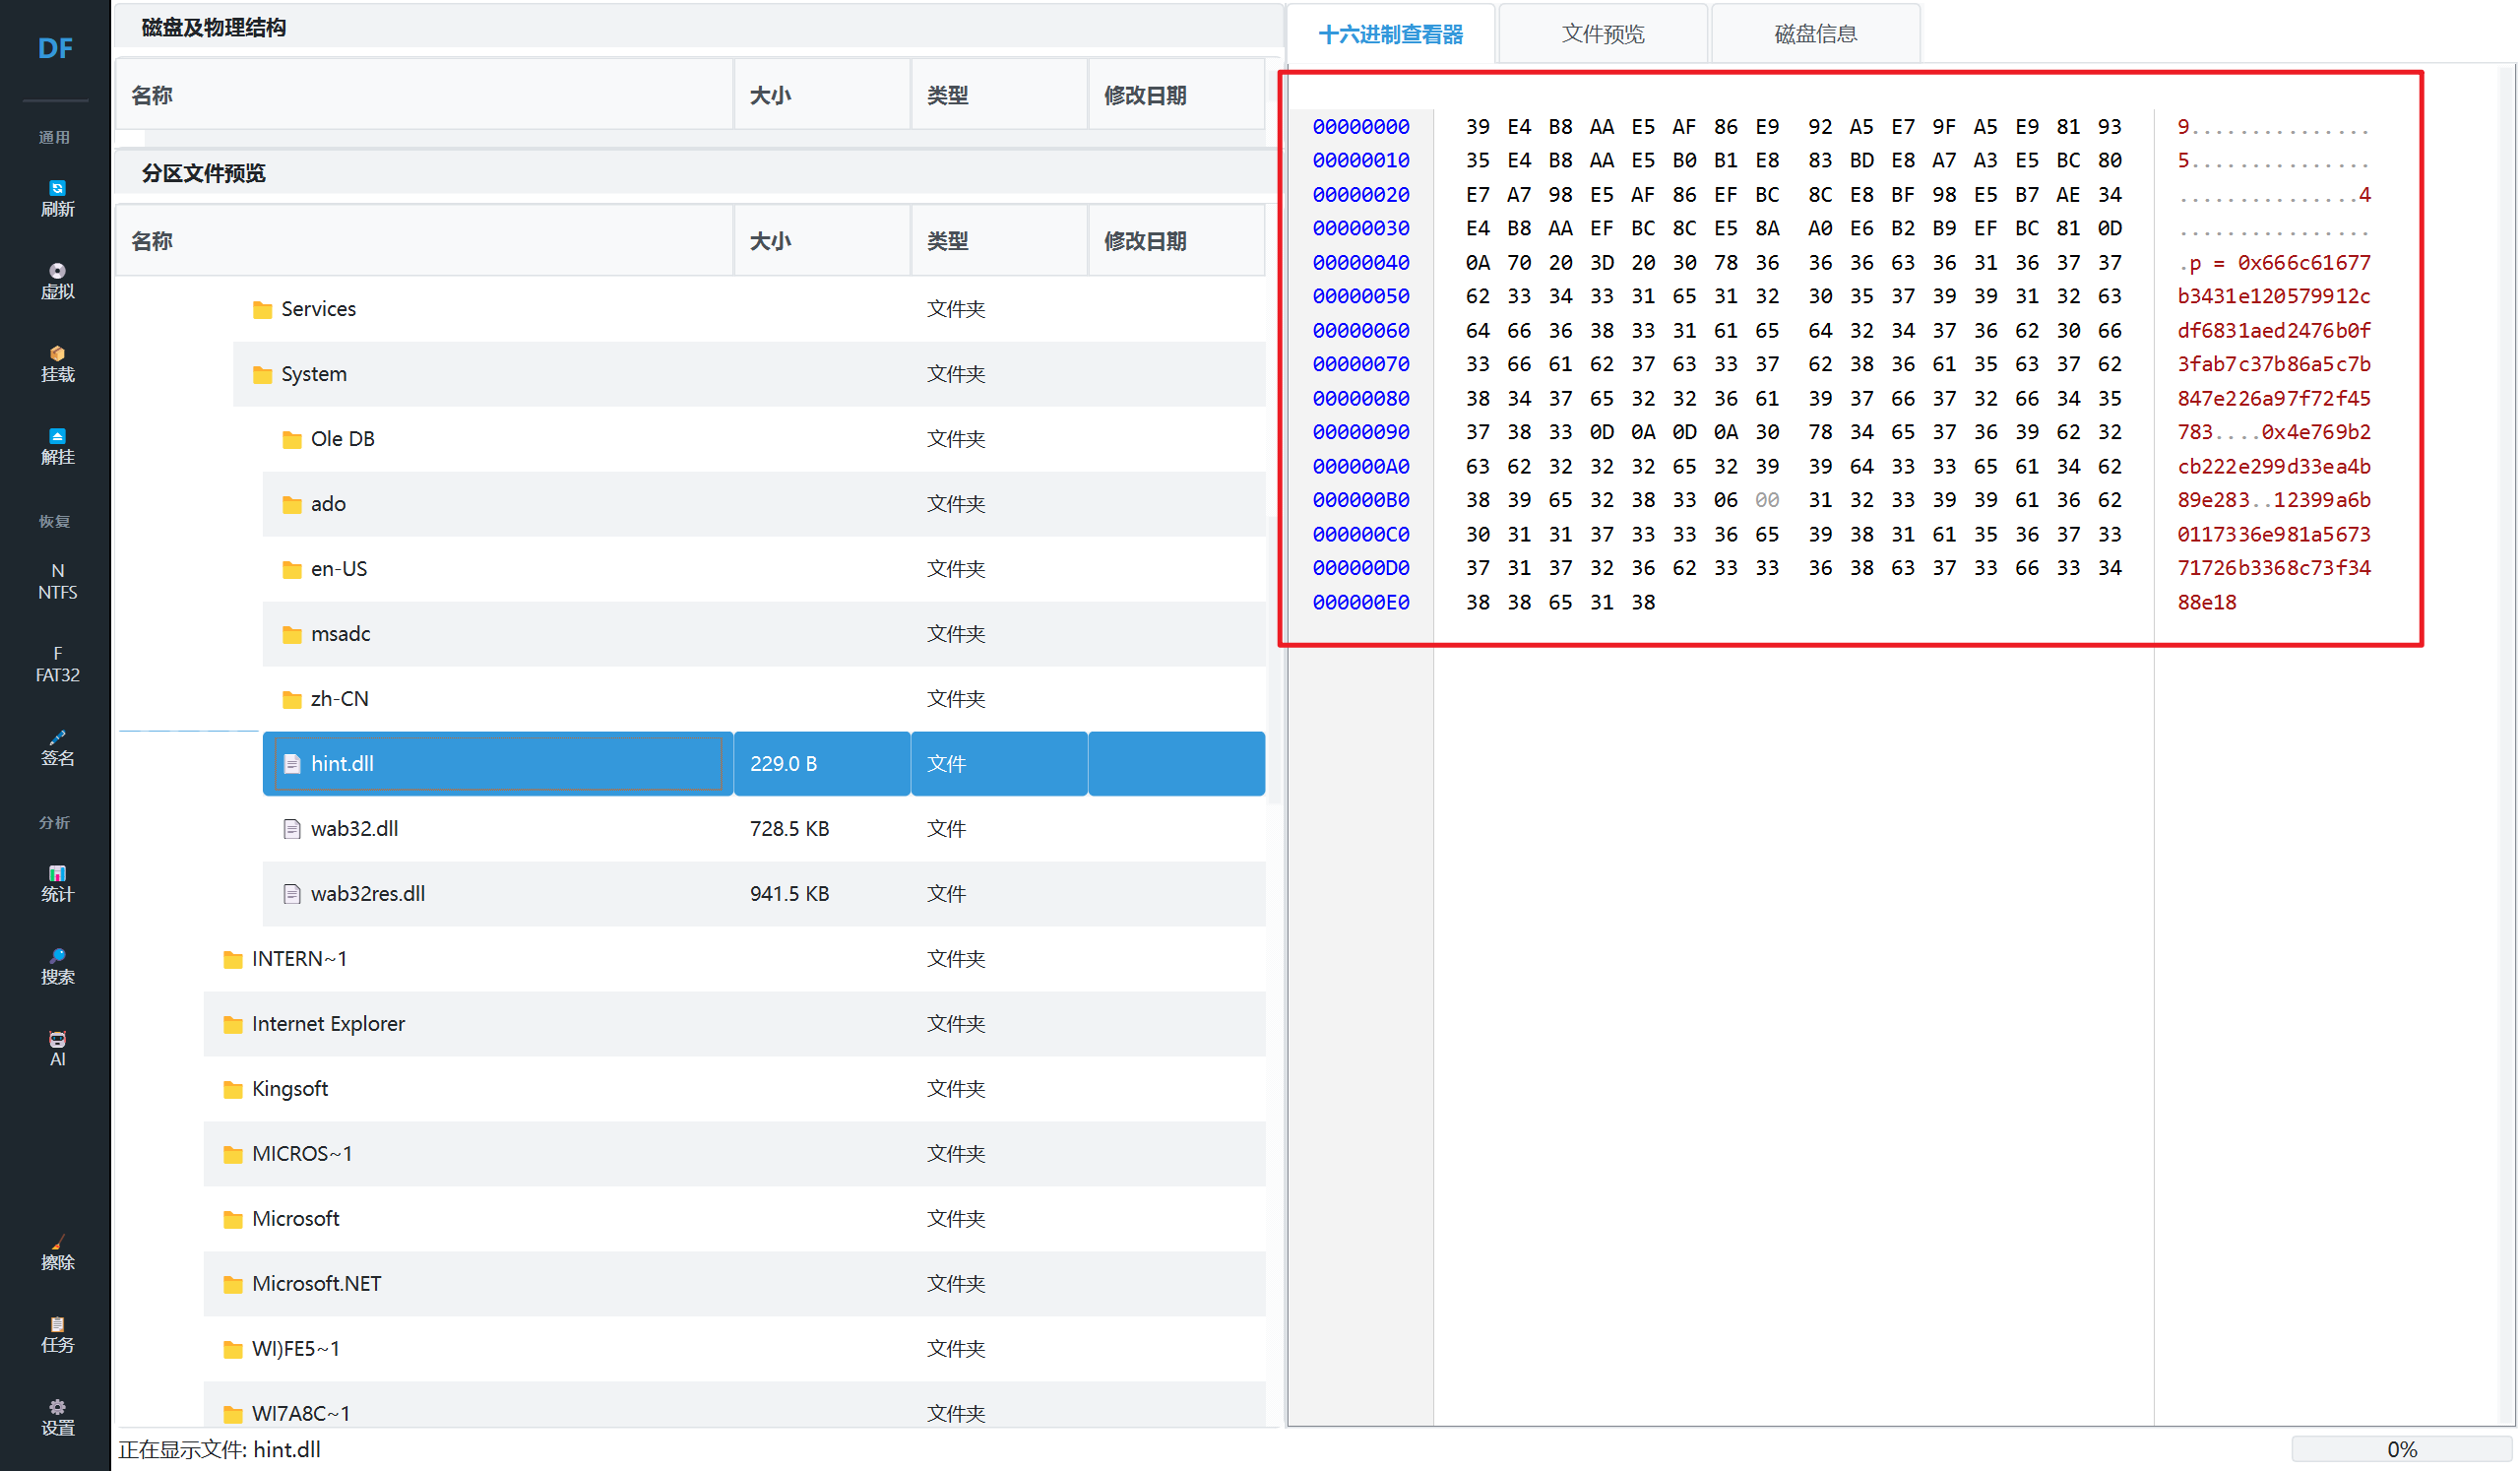The width and height of the screenshot is (2520, 1471).
Task: Open the 虚拟 virtual disk tool
Action: pos(57,280)
